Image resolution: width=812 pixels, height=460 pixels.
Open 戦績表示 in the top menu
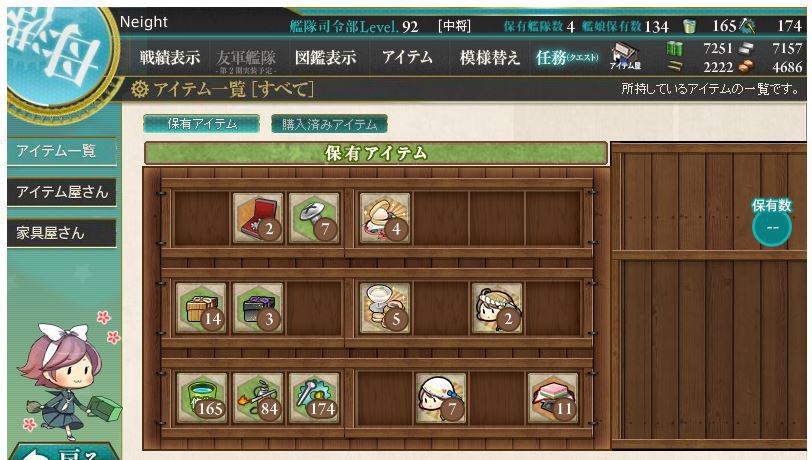[169, 58]
